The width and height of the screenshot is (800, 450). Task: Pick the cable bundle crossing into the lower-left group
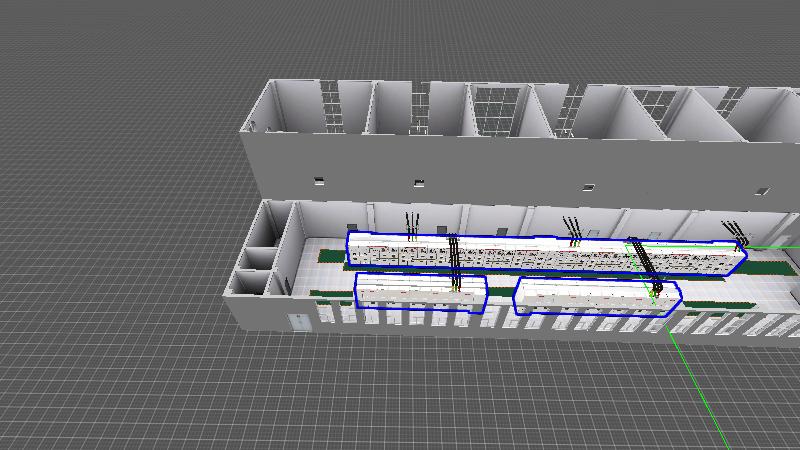click(454, 262)
